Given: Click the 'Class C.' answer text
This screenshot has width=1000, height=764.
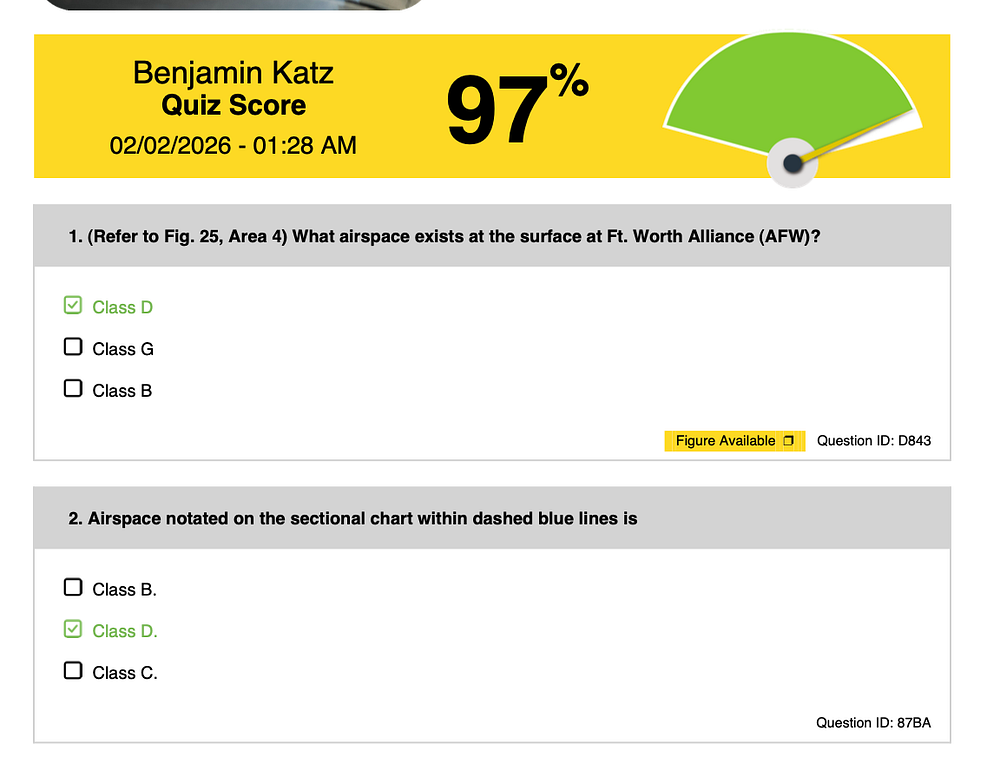Looking at the screenshot, I should 125,673.
